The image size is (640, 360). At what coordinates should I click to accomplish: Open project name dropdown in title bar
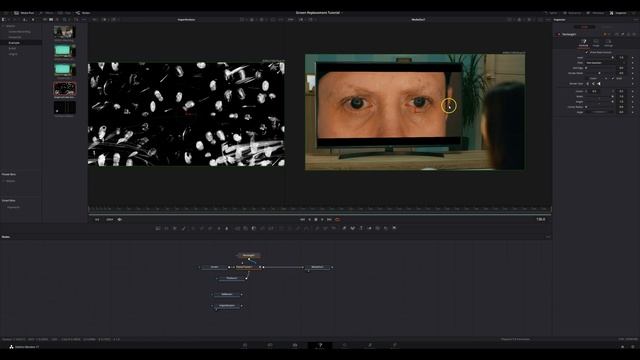342,13
